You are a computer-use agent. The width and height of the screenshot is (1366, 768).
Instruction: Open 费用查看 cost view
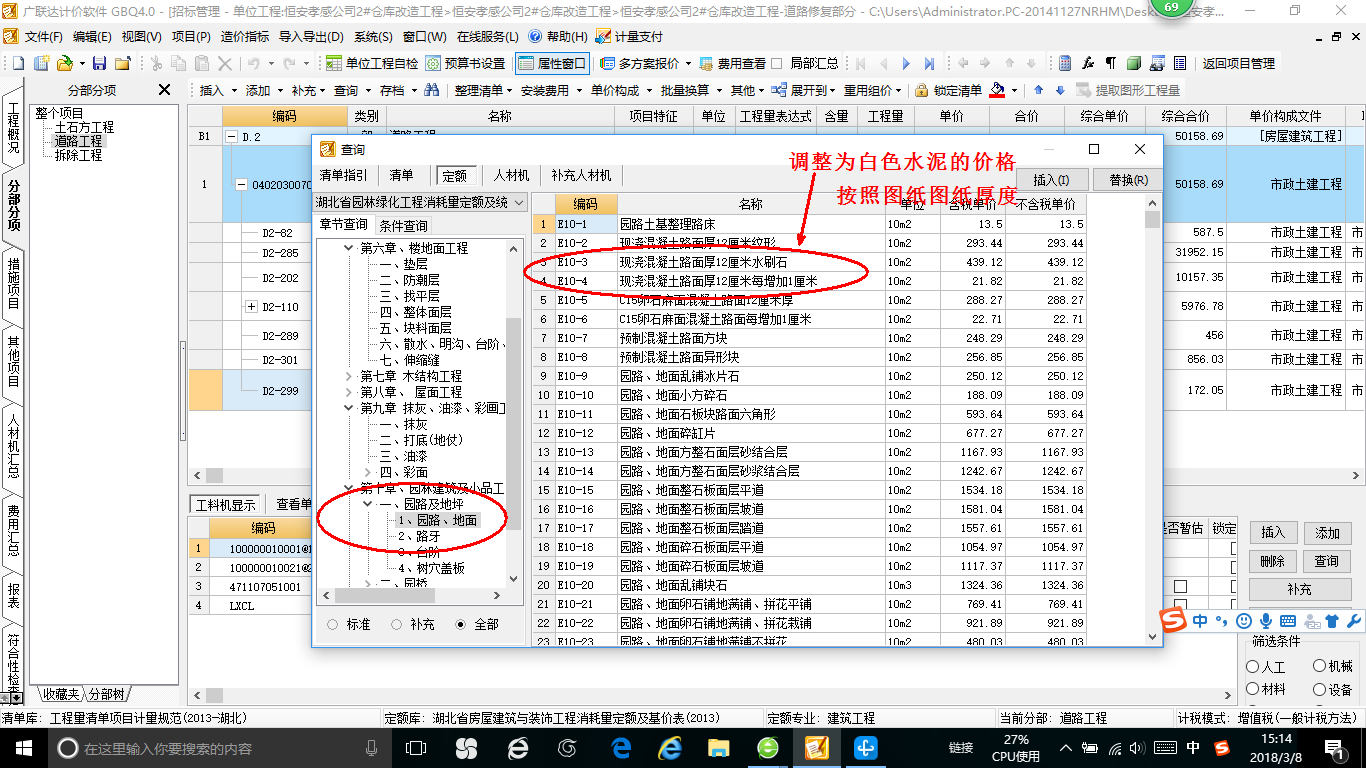732,63
